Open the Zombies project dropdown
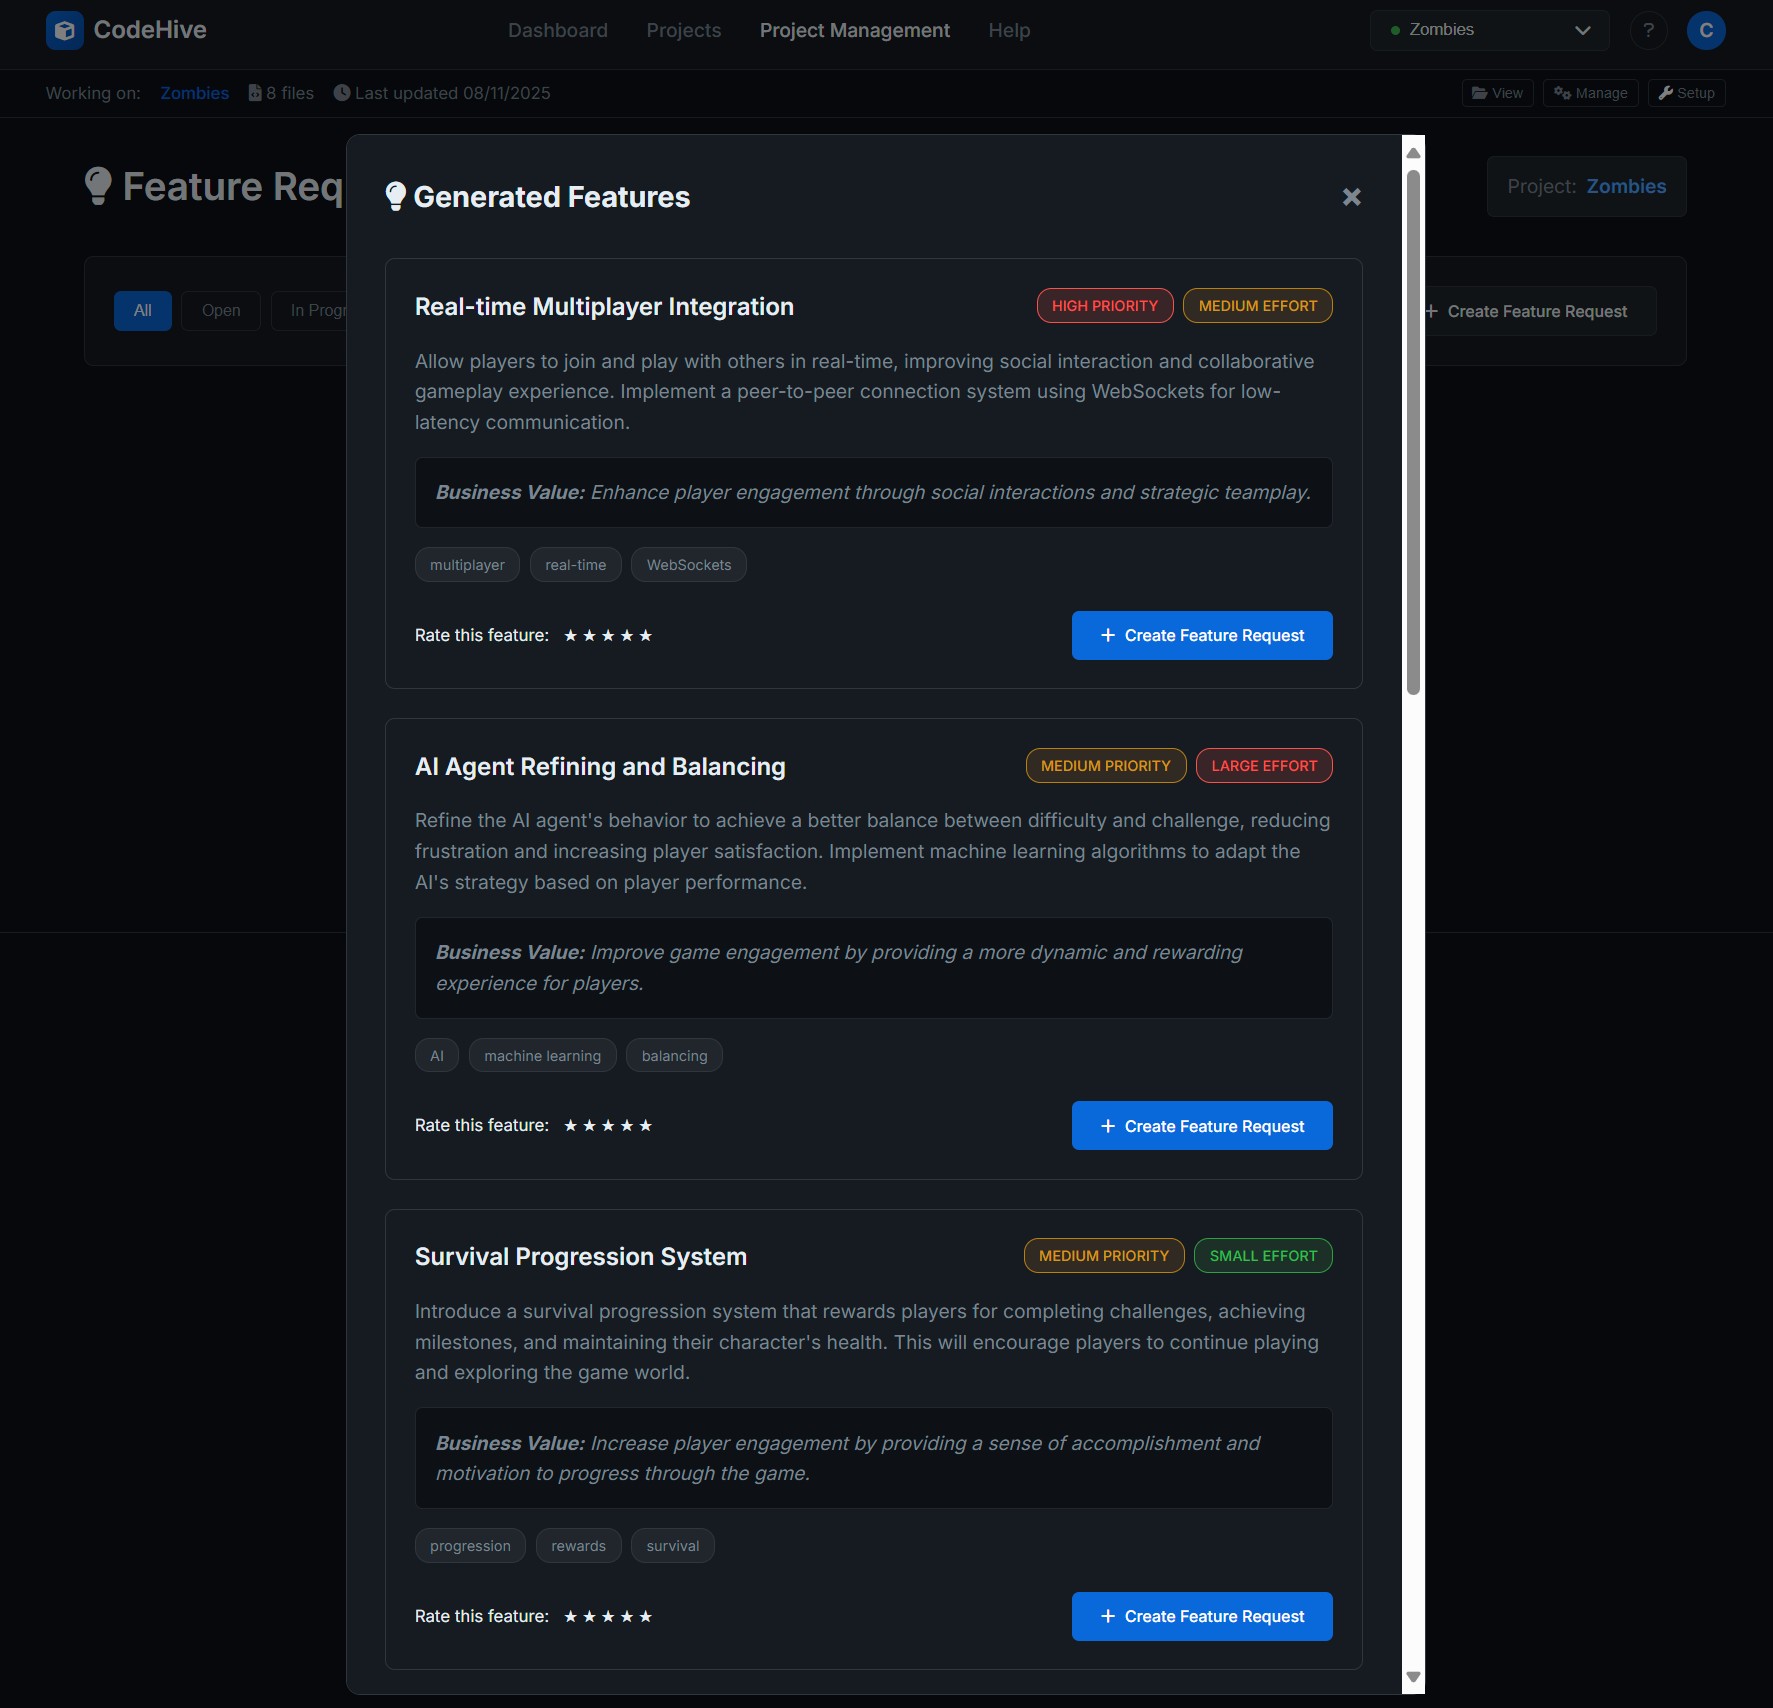This screenshot has width=1773, height=1708. [x=1489, y=29]
